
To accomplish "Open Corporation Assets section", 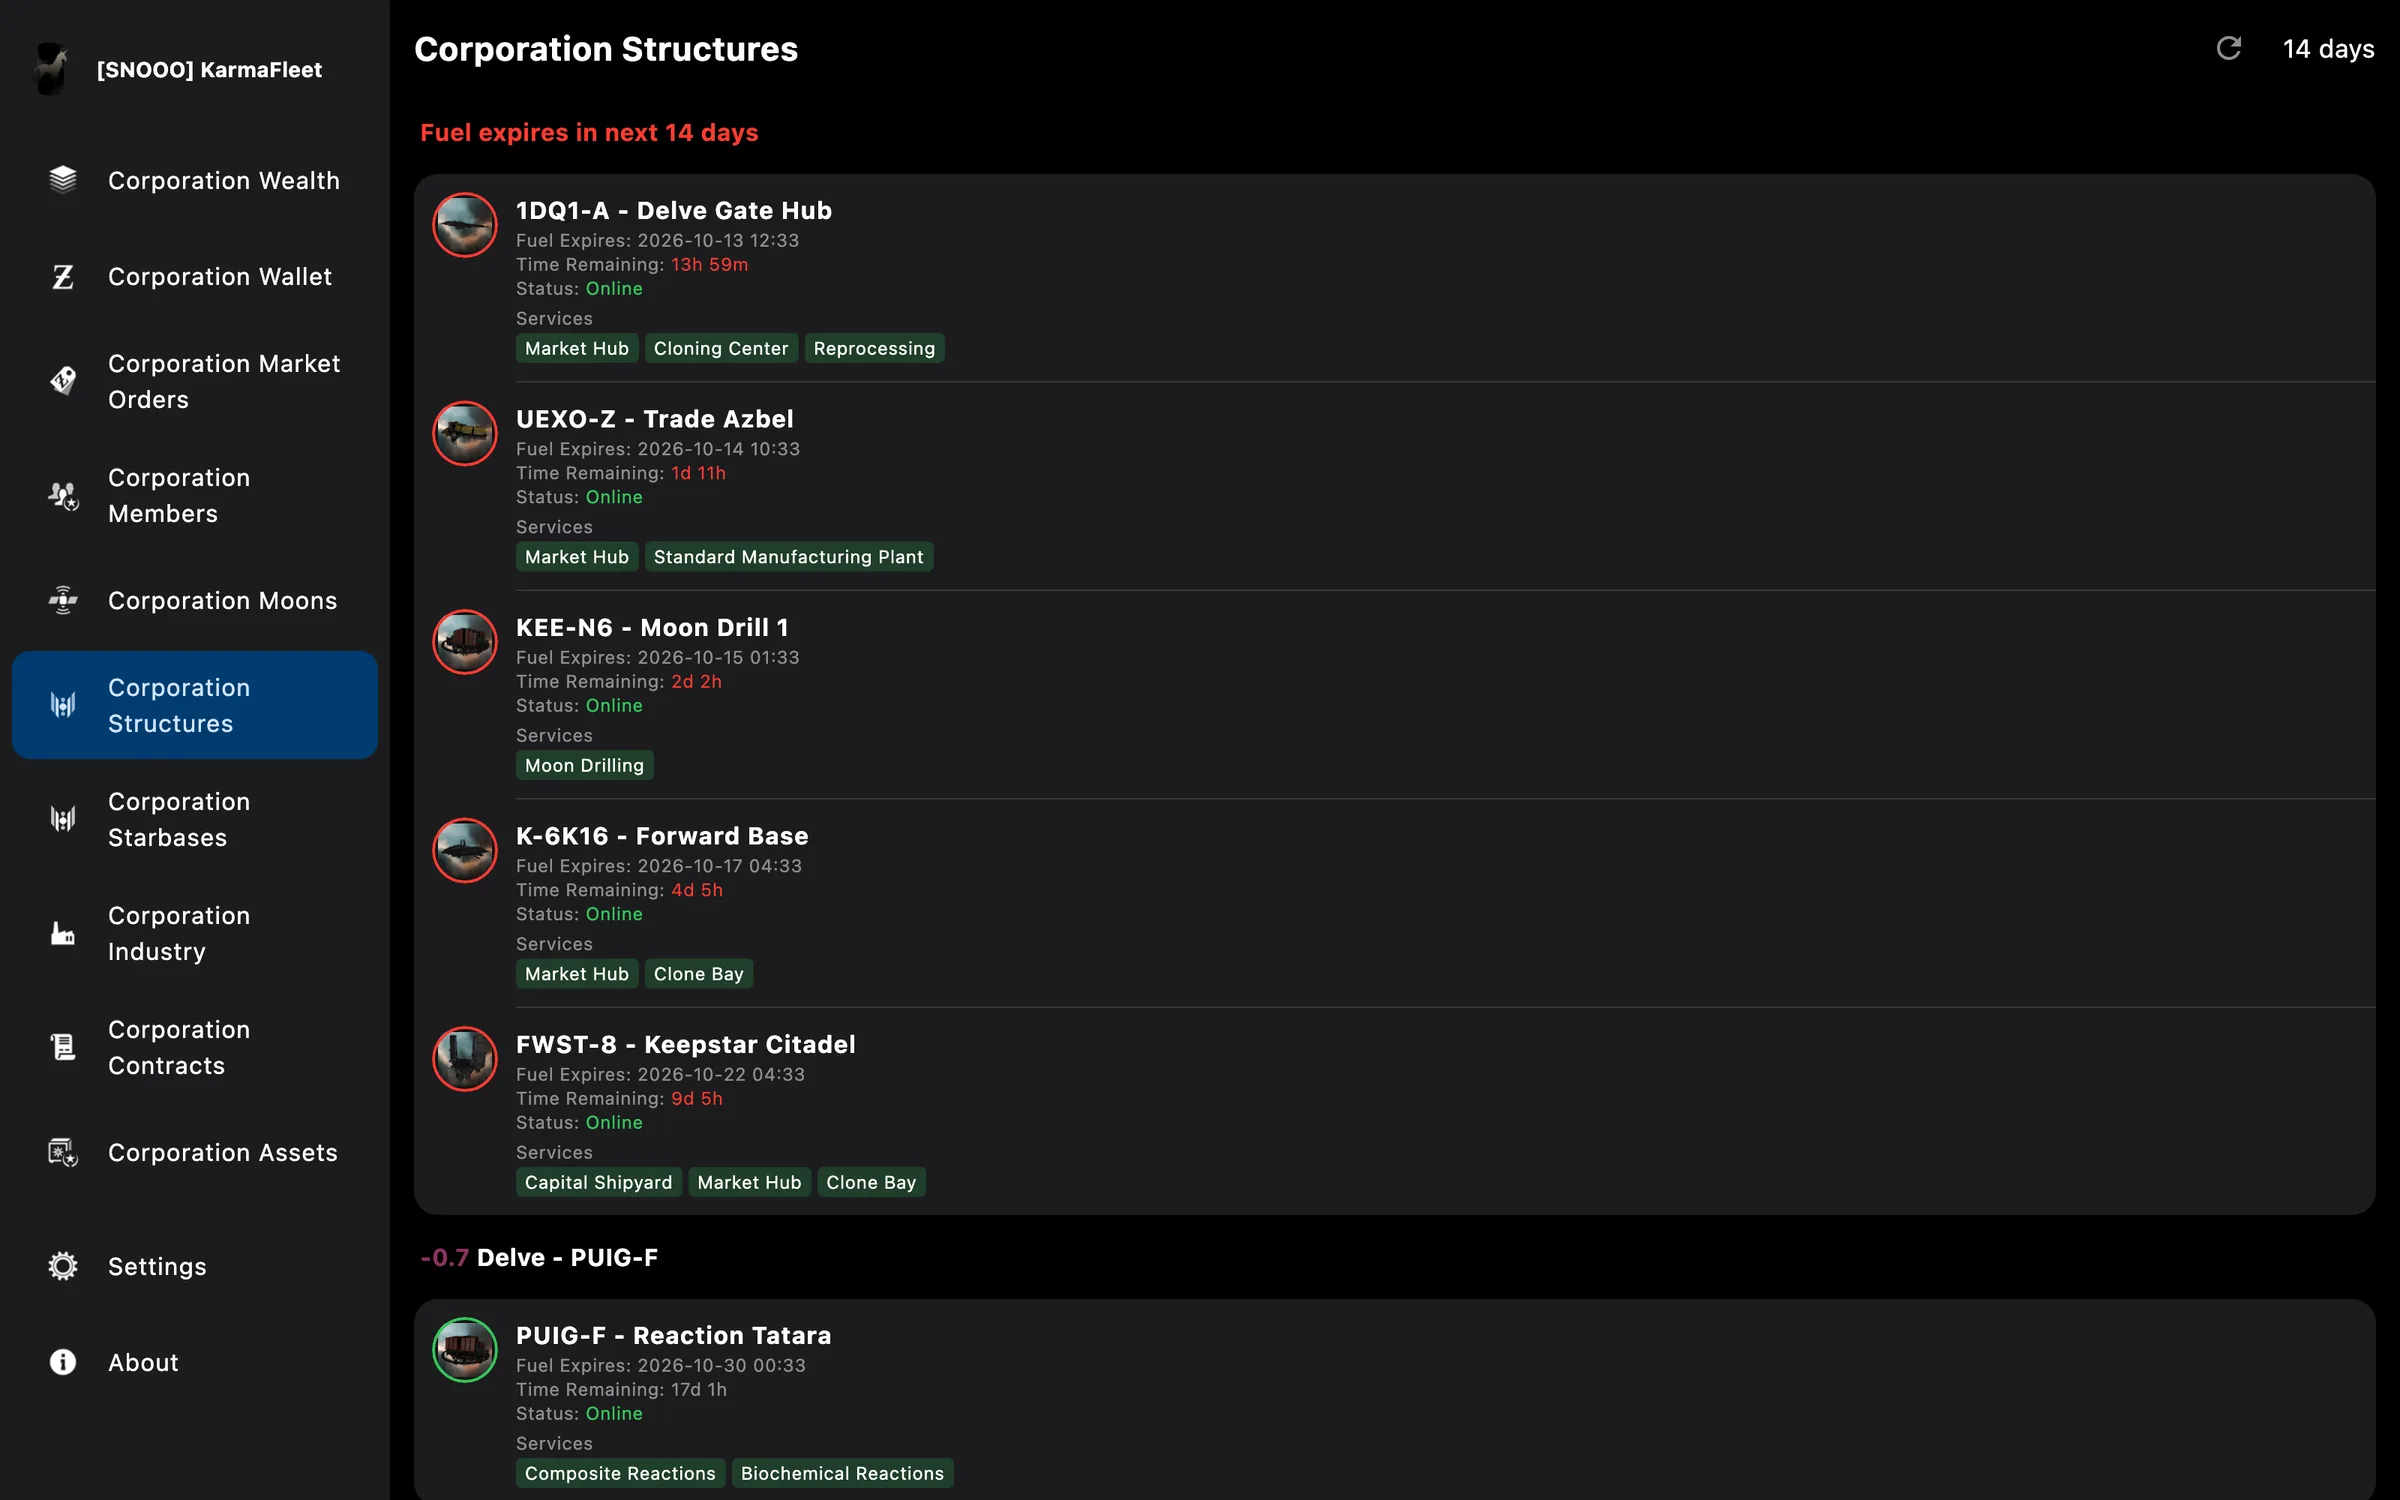I will (x=195, y=1152).
